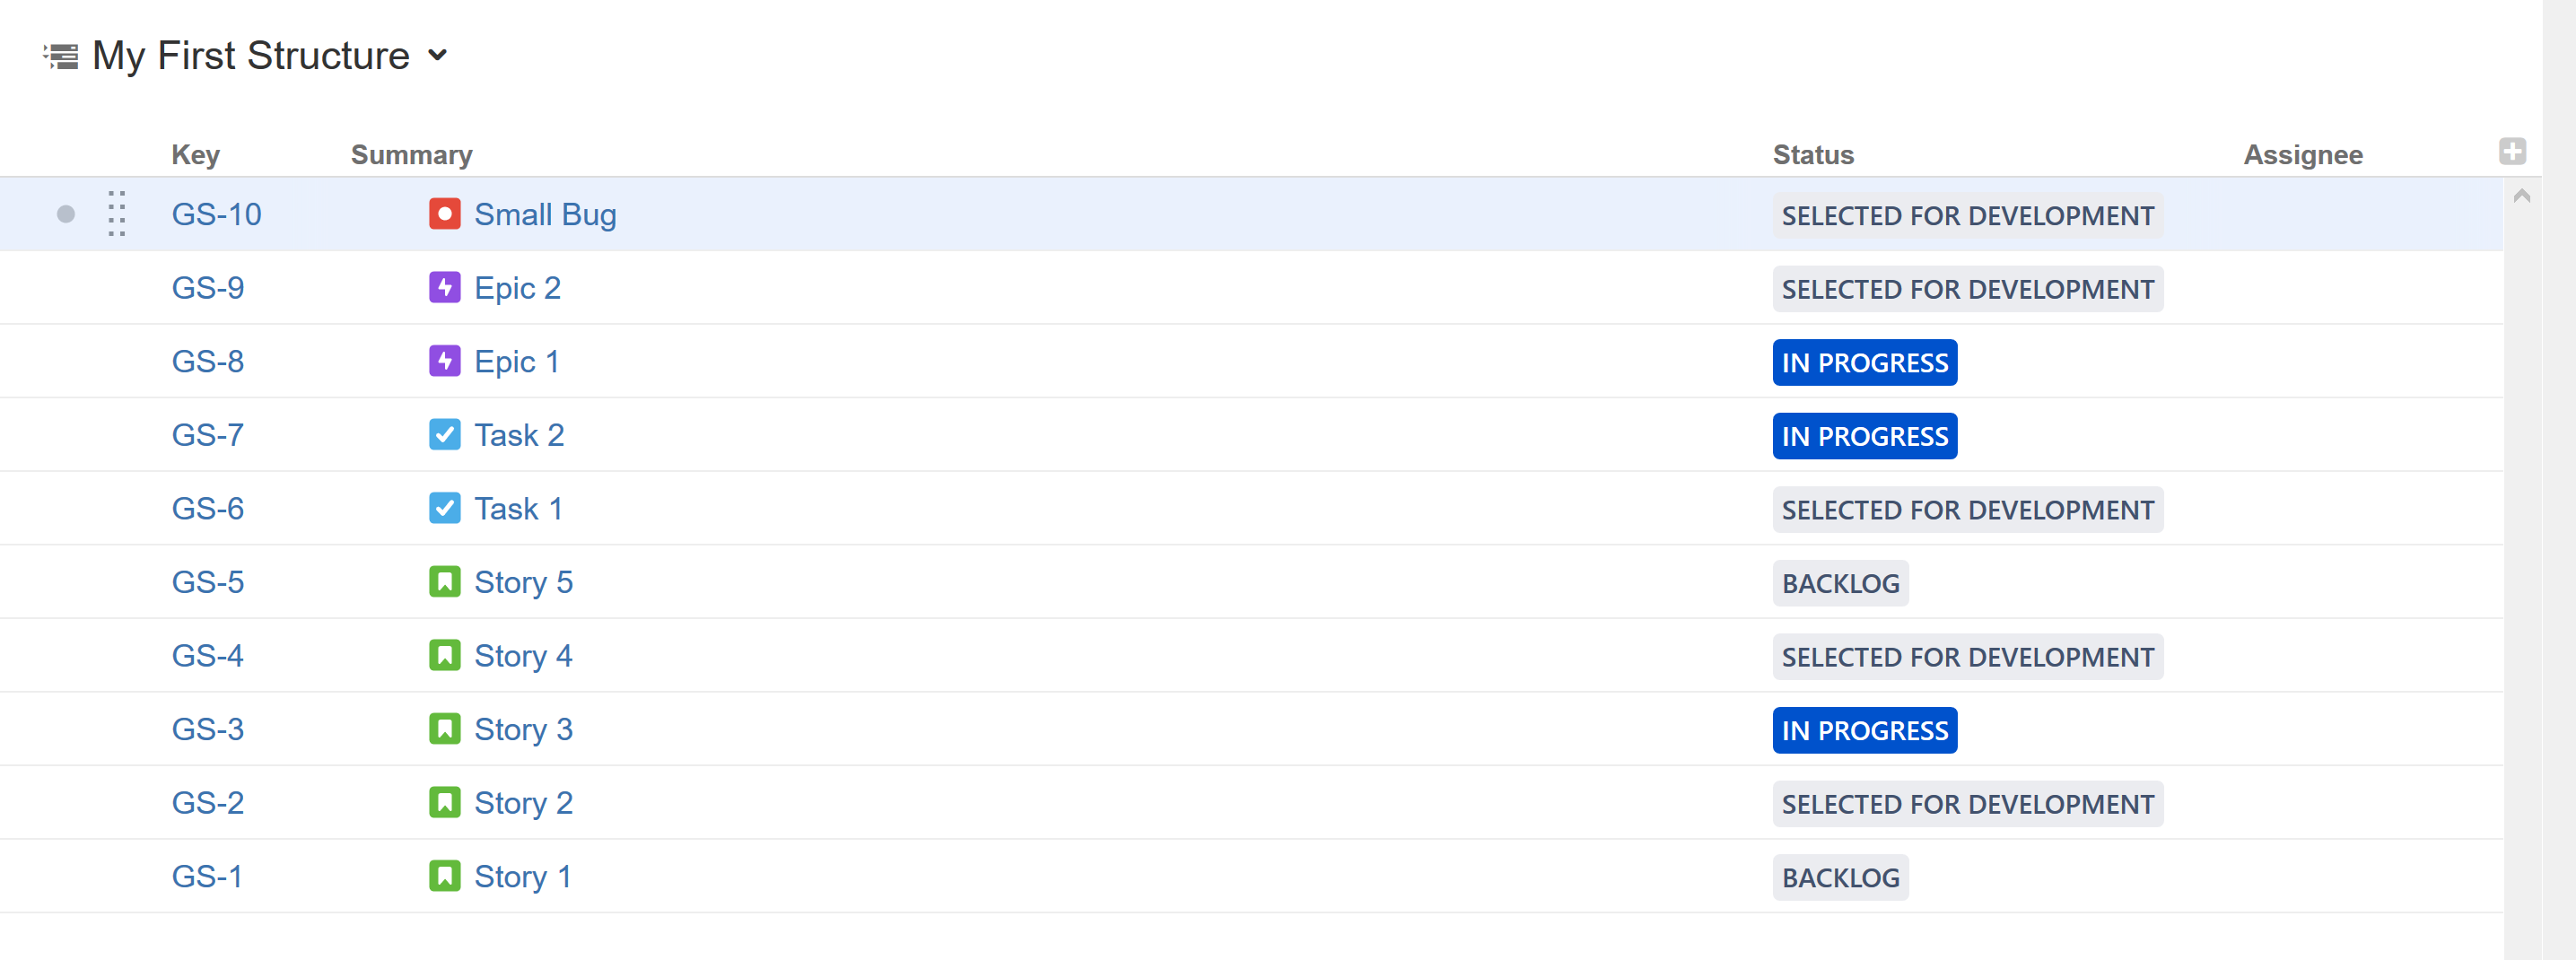Open the BACKLOG status dropdown for Story 1

pyautogui.click(x=1840, y=876)
